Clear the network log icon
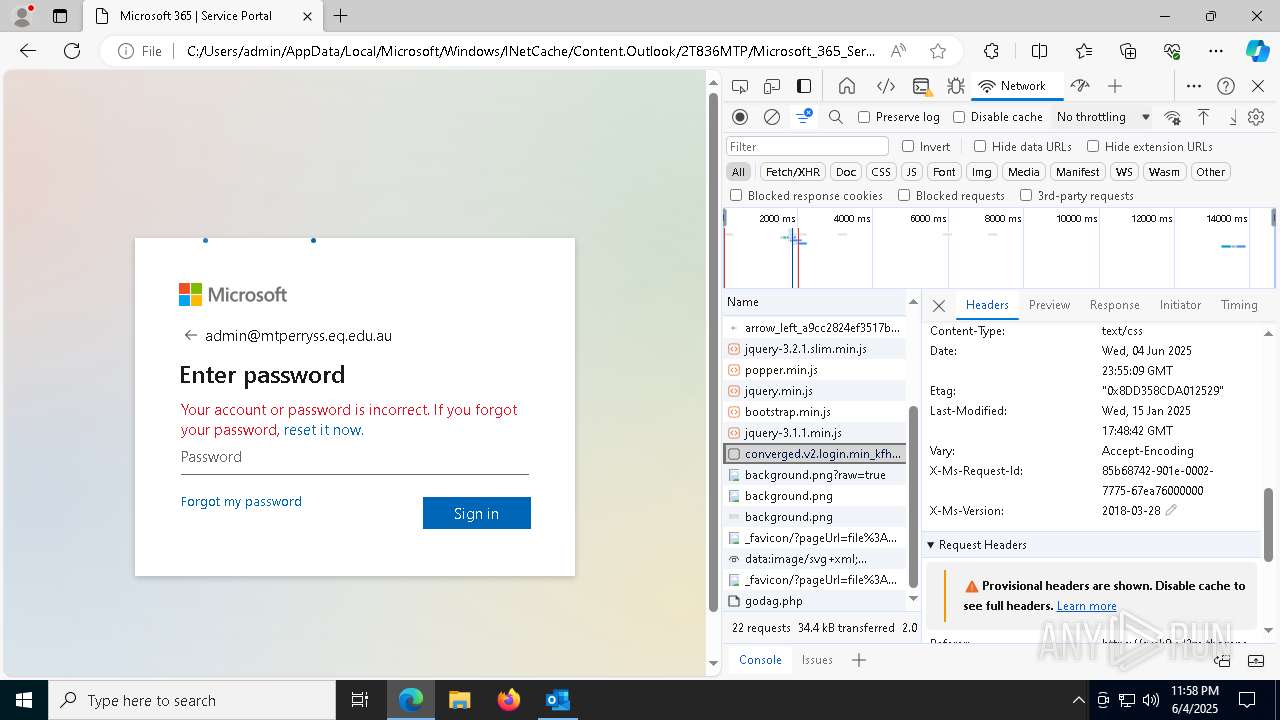Image resolution: width=1280 pixels, height=720 pixels. click(x=772, y=117)
